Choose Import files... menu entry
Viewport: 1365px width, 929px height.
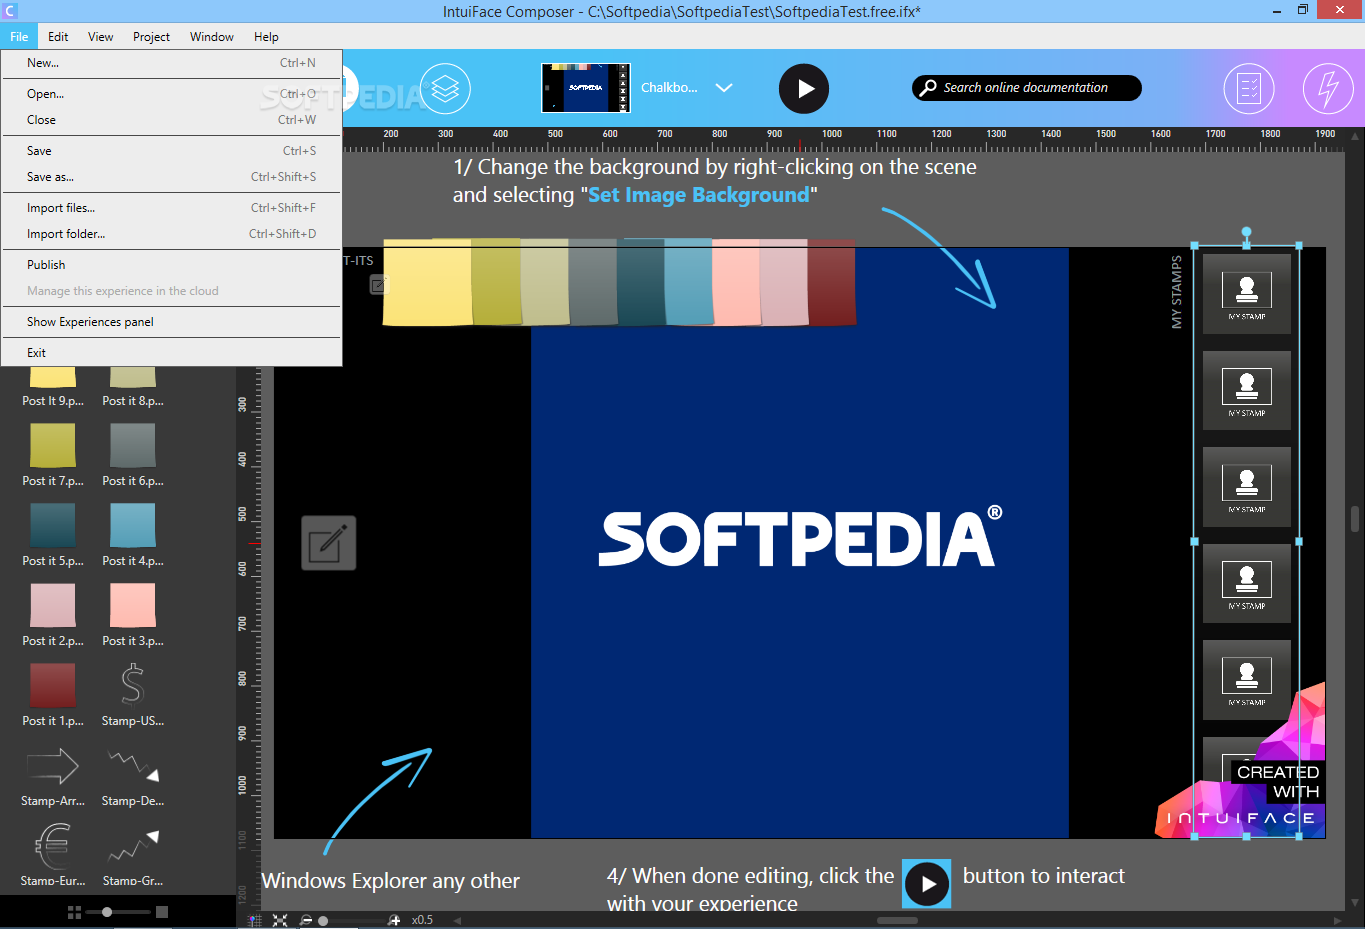(x=171, y=208)
